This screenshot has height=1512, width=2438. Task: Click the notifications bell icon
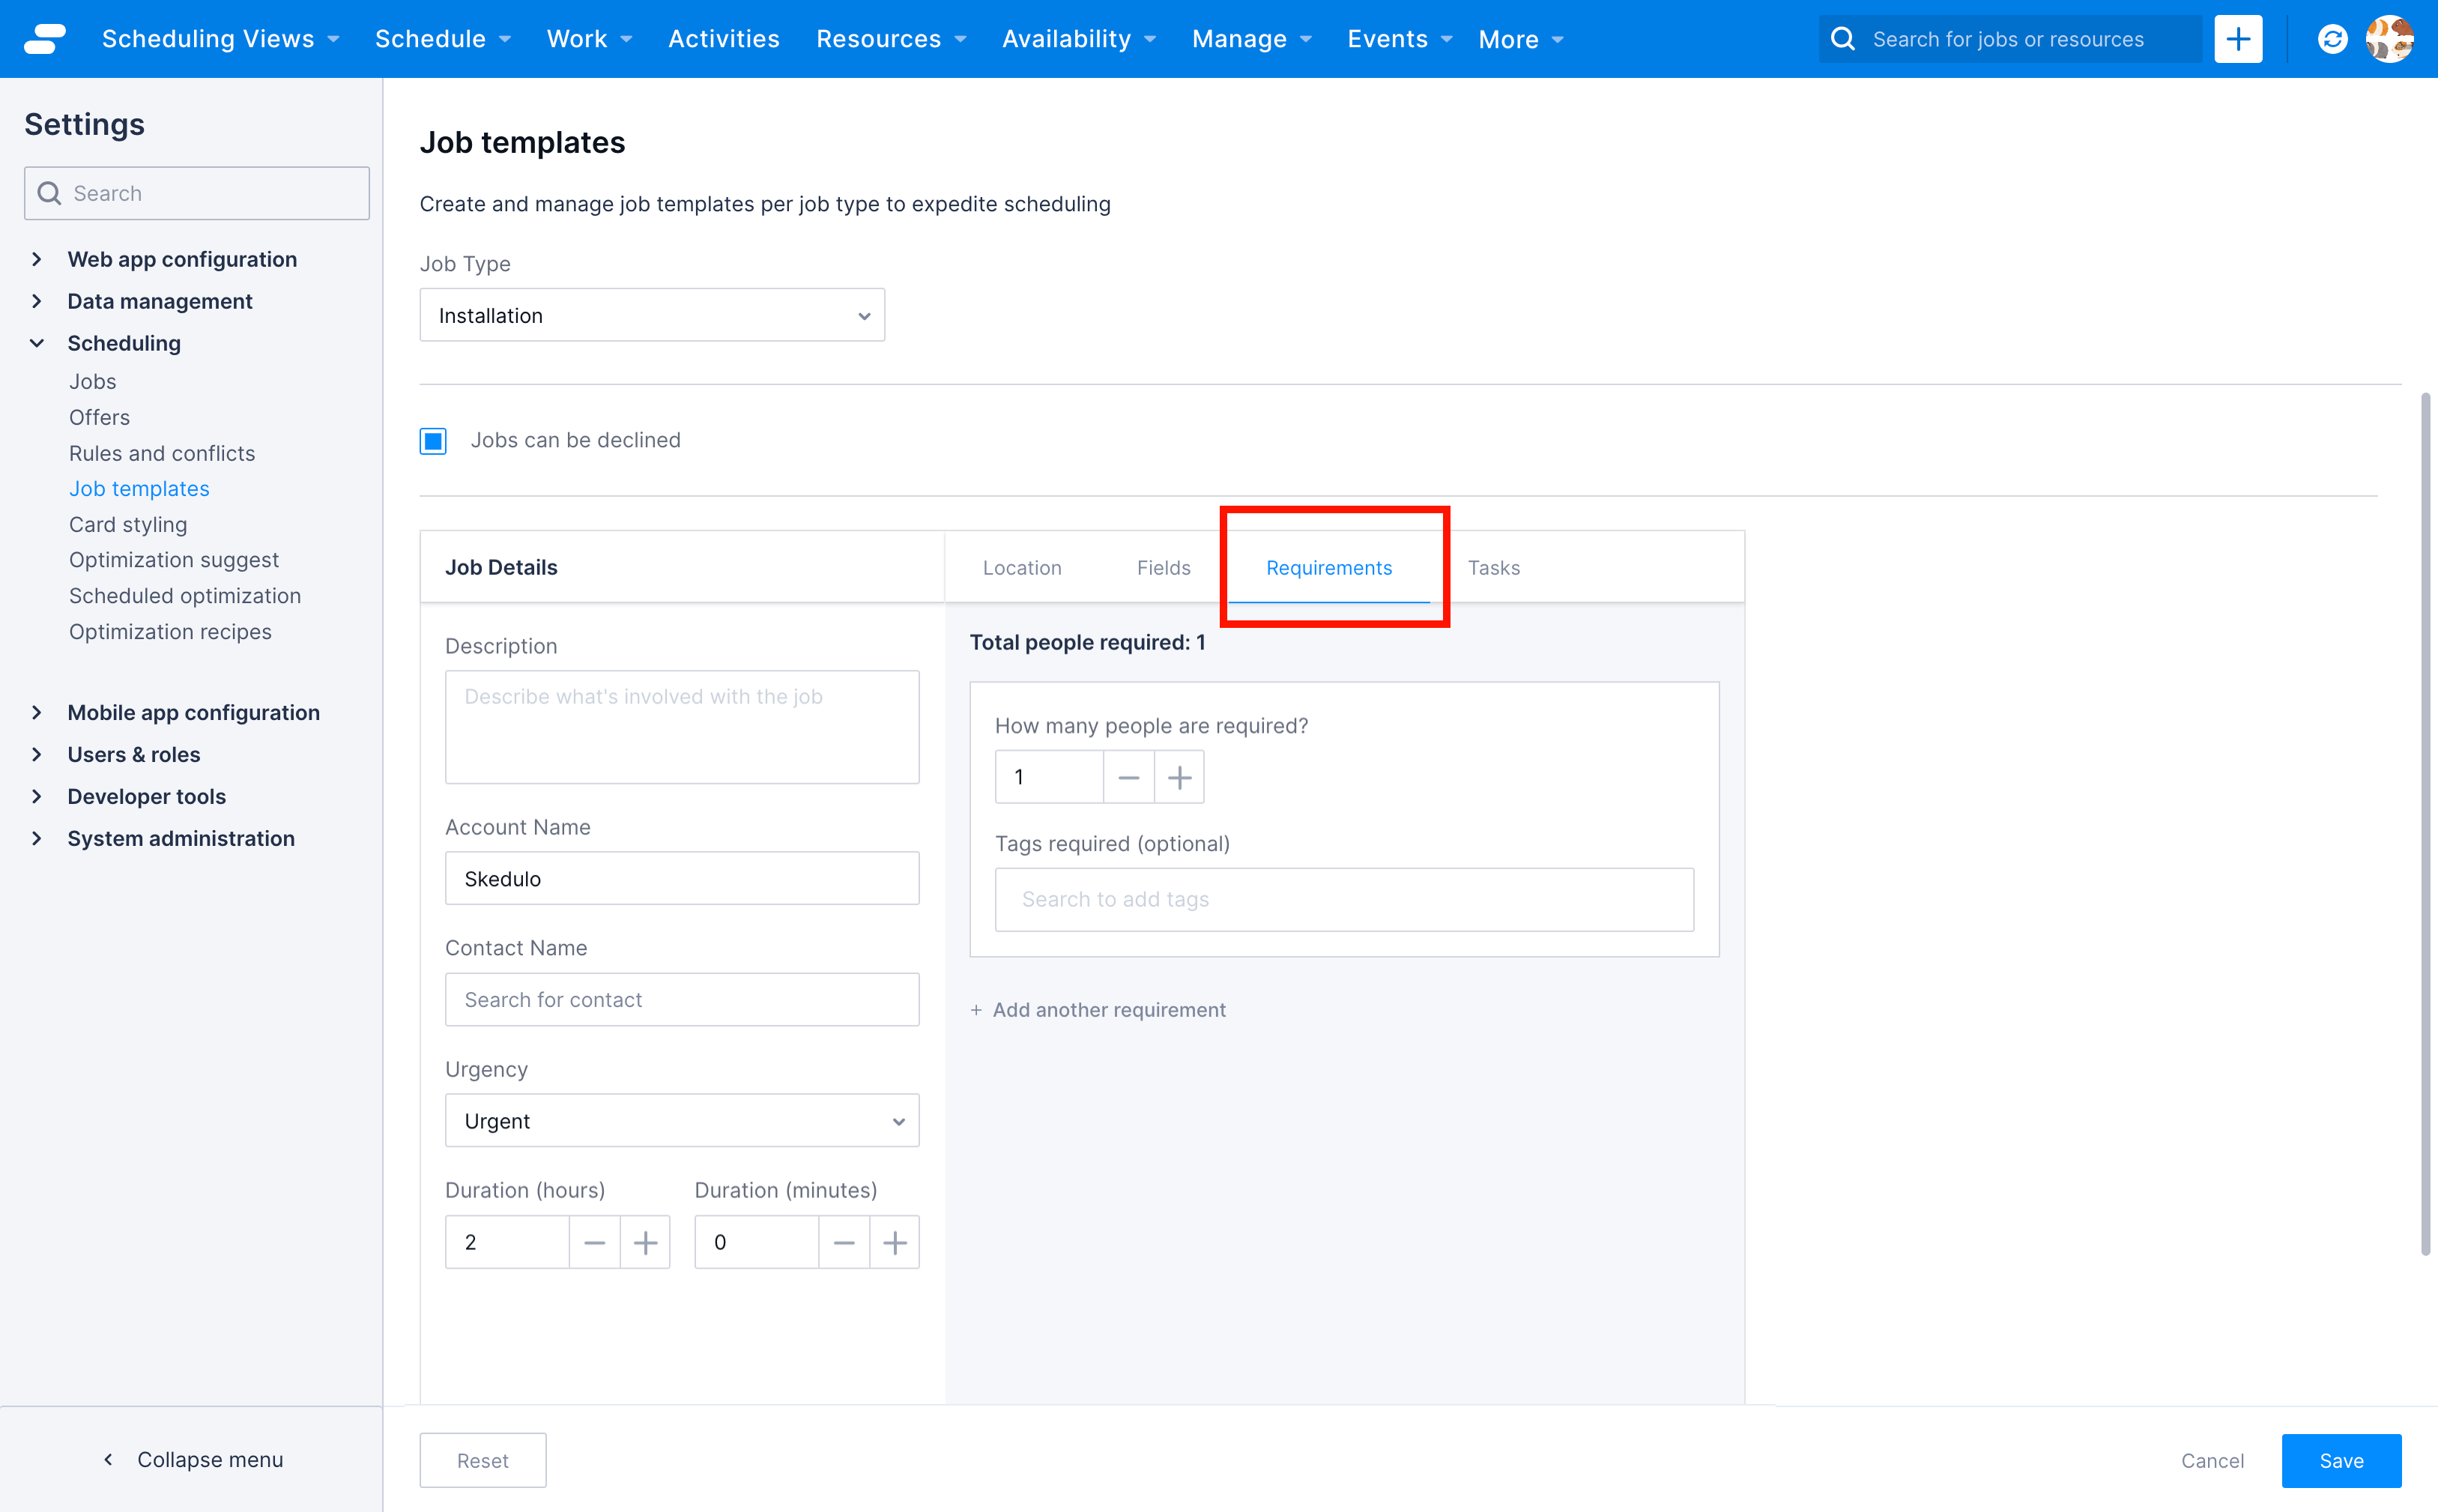(x=2330, y=38)
